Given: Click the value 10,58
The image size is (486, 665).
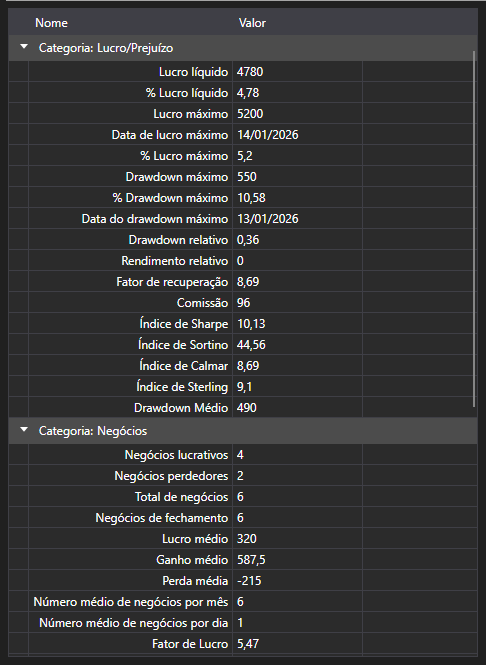Looking at the screenshot, I should click(x=251, y=198).
